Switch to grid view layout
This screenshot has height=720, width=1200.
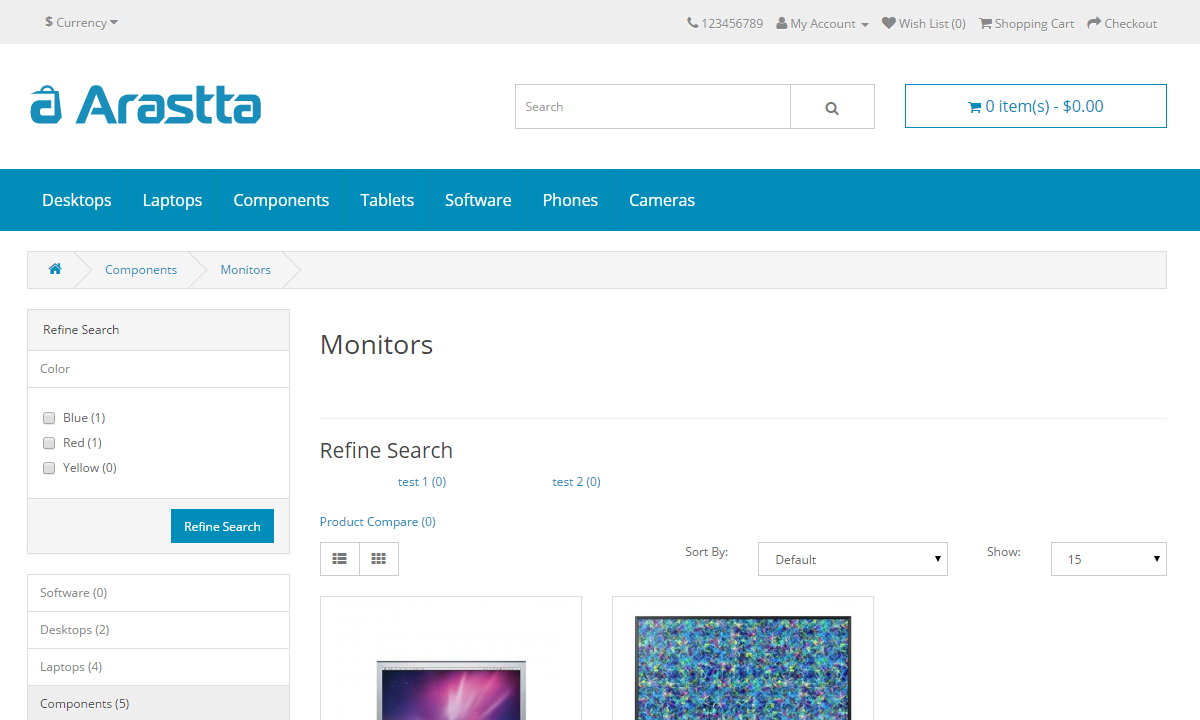[x=379, y=559]
